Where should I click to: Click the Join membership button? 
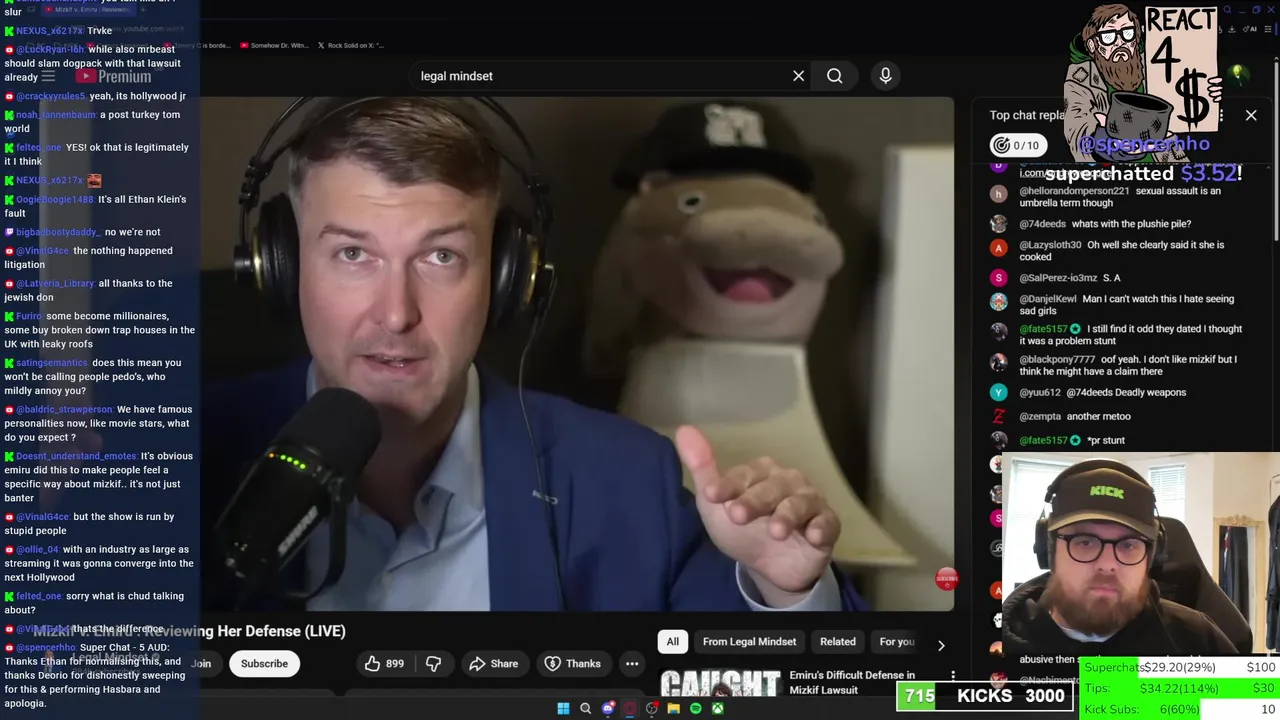pos(202,663)
